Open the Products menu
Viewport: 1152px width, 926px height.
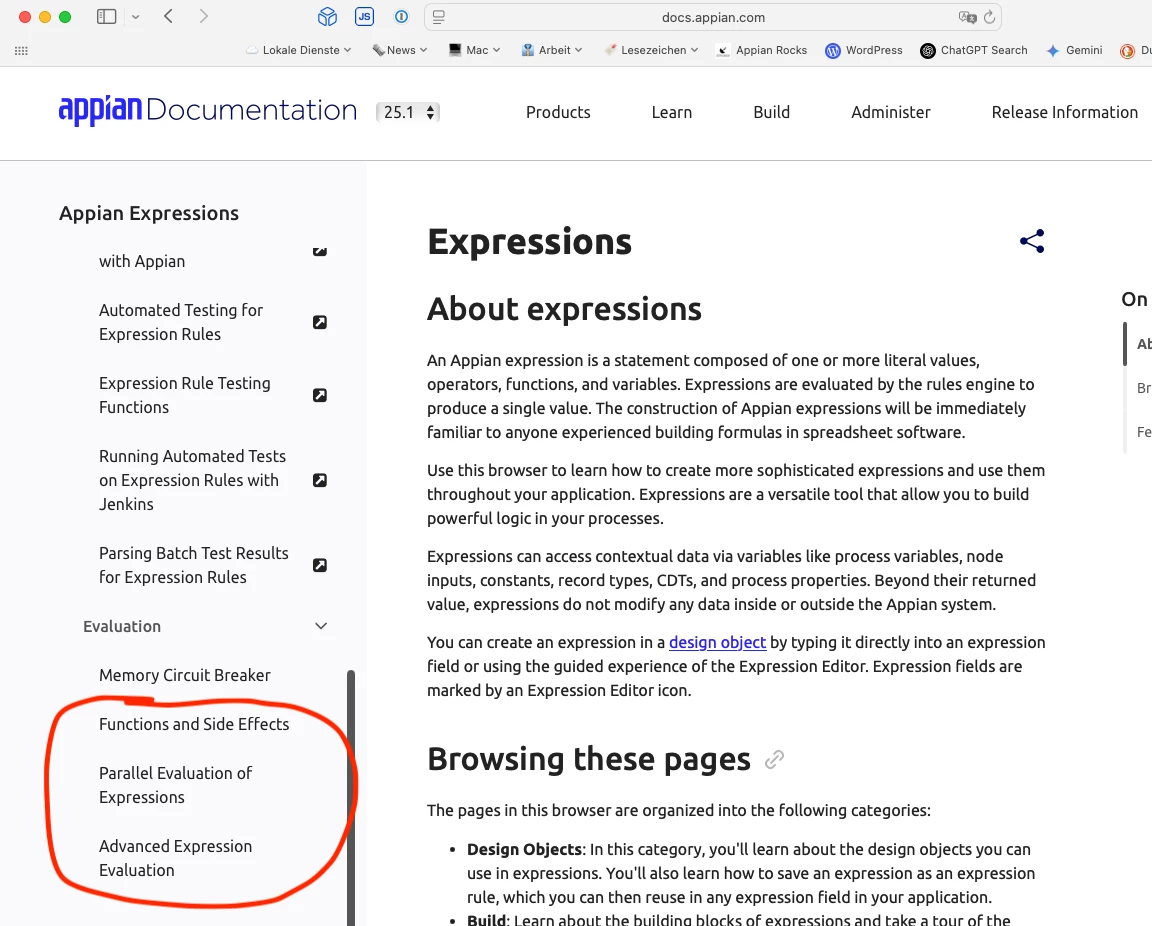click(558, 112)
